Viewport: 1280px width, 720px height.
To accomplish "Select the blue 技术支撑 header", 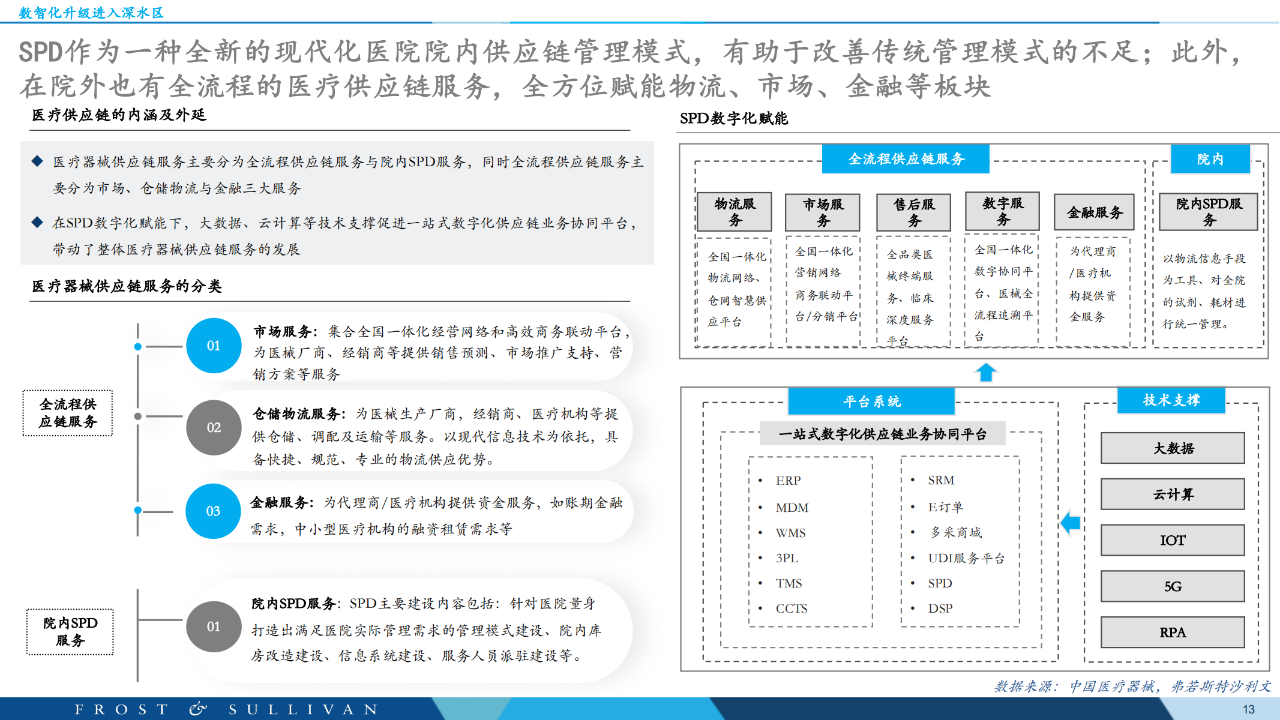I will pyautogui.click(x=1171, y=400).
